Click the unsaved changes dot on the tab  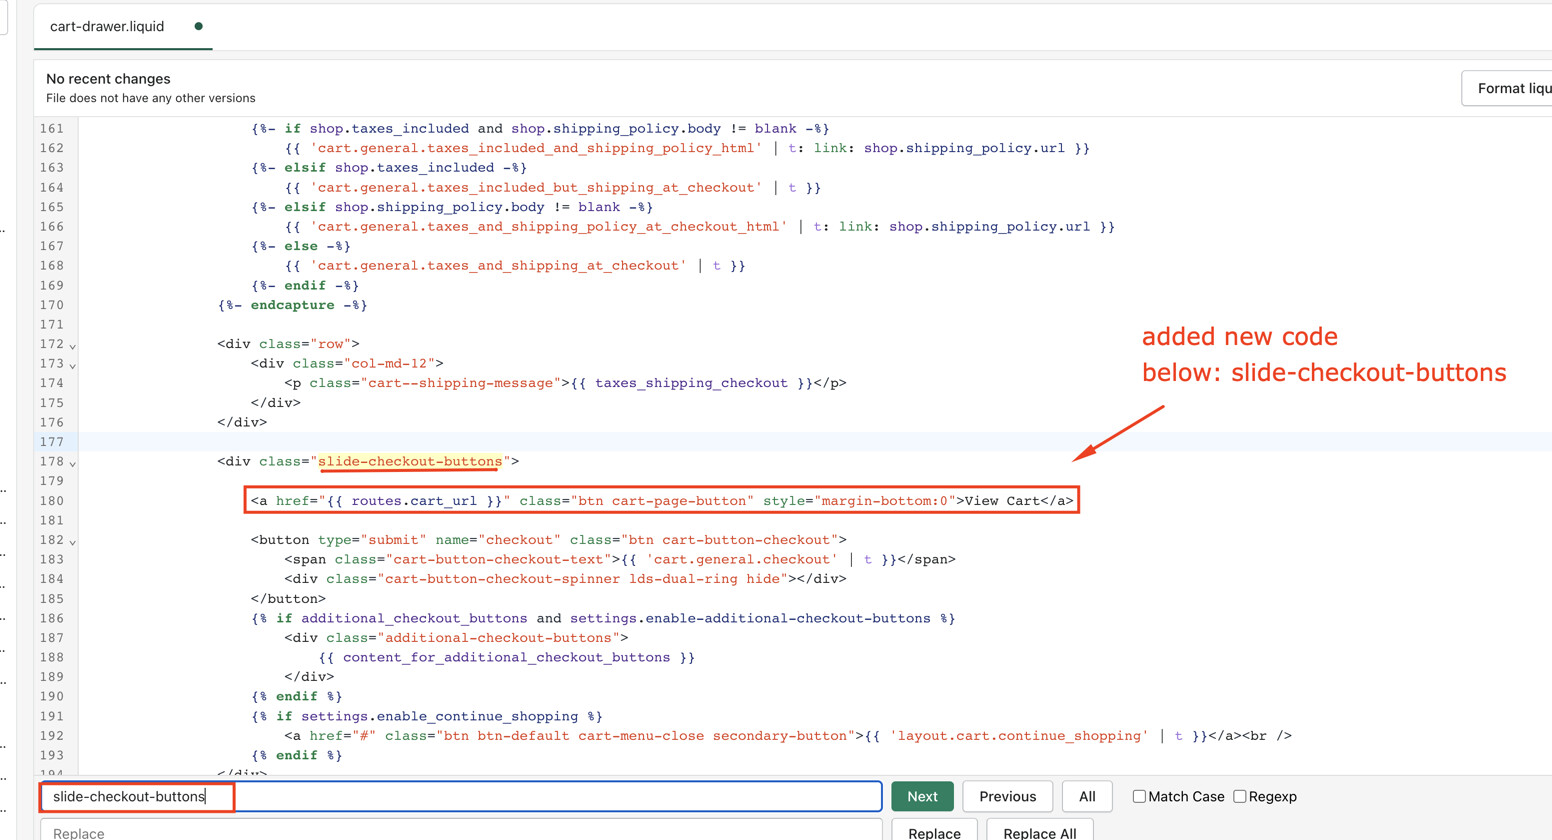point(198,26)
